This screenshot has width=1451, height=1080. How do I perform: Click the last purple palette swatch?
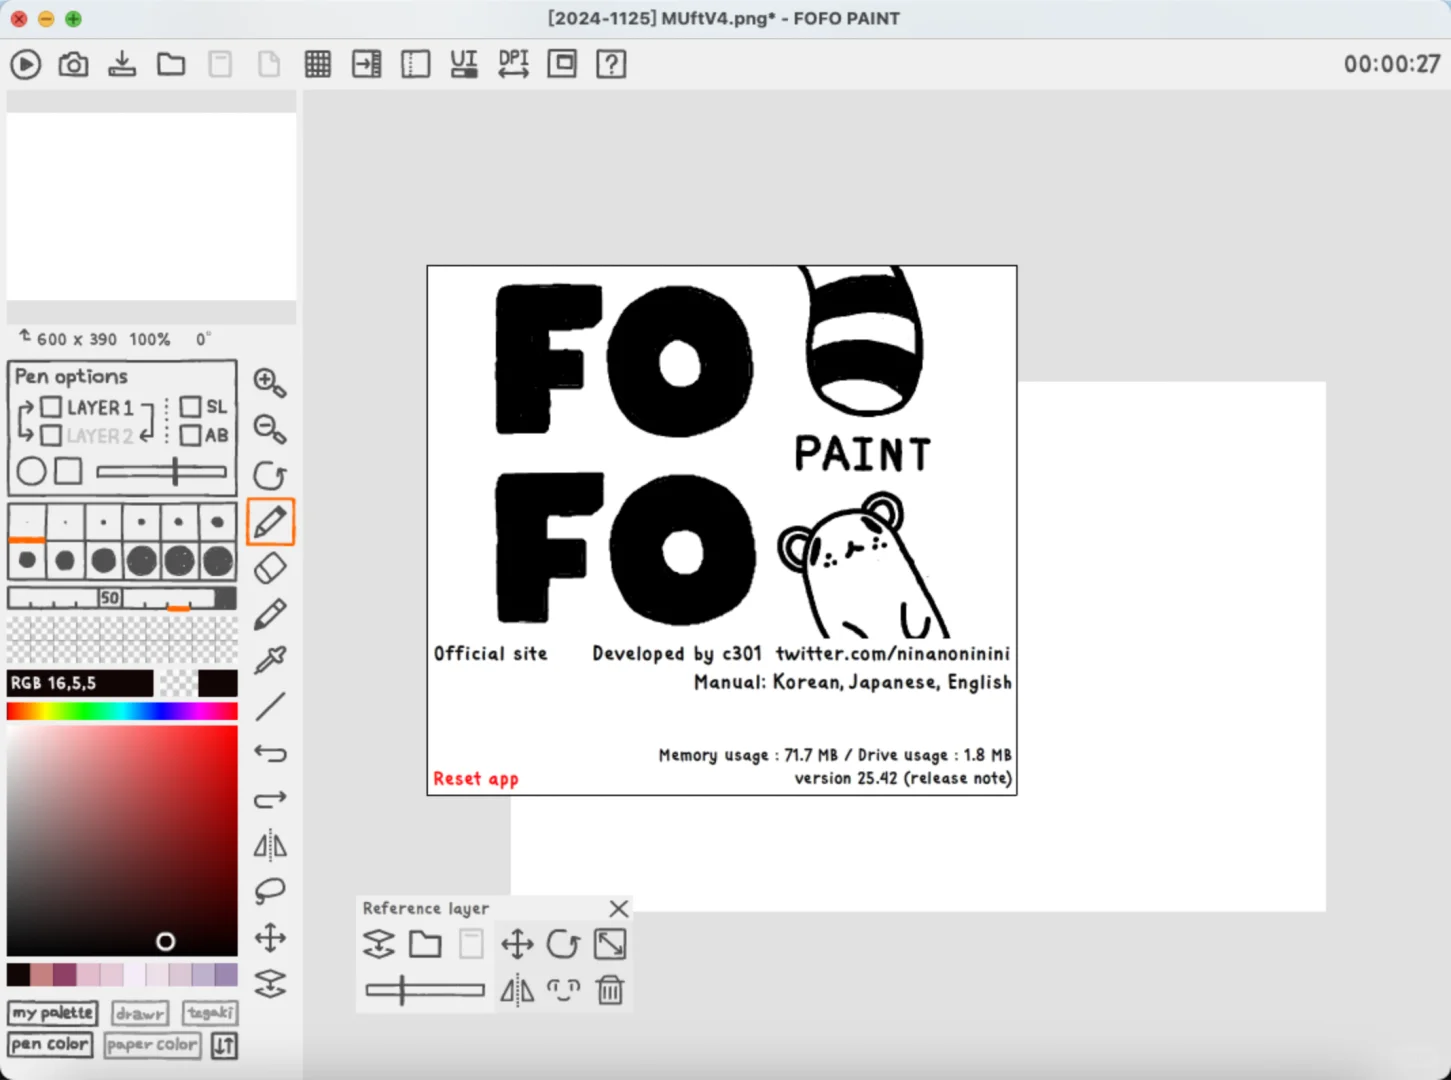[x=227, y=974]
